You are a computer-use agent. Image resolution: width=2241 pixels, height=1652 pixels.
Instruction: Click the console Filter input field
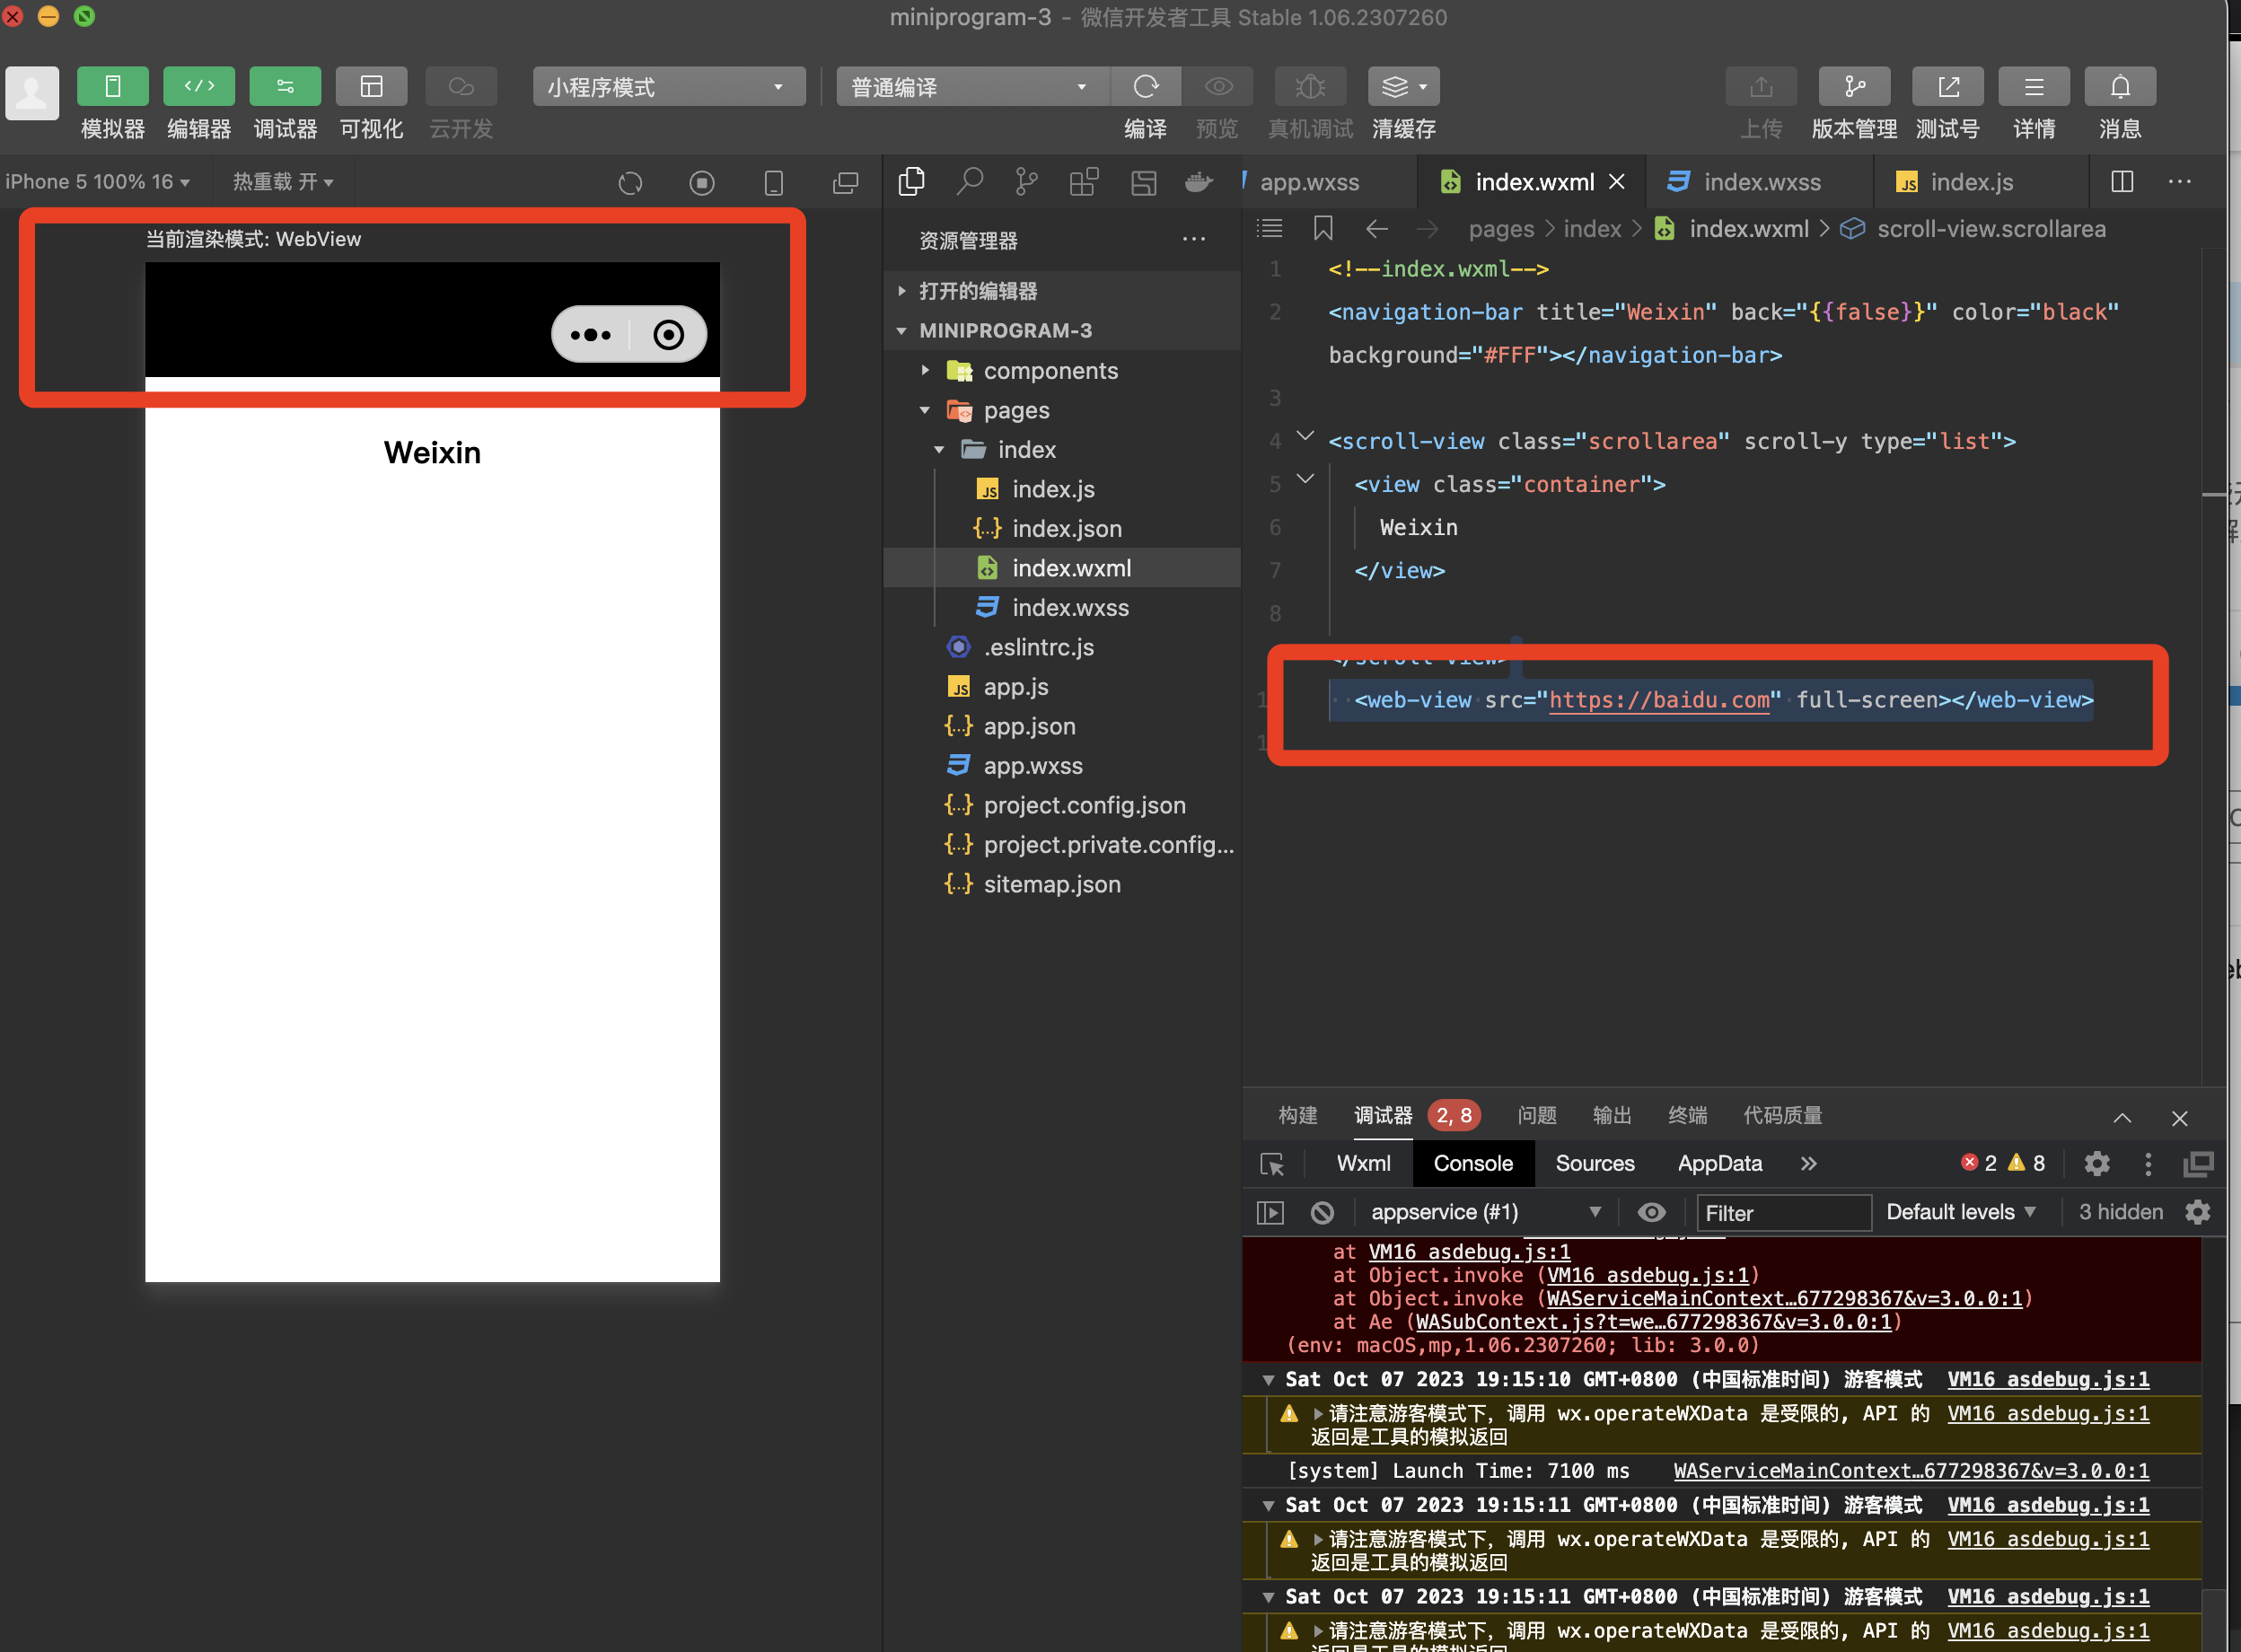click(1783, 1213)
